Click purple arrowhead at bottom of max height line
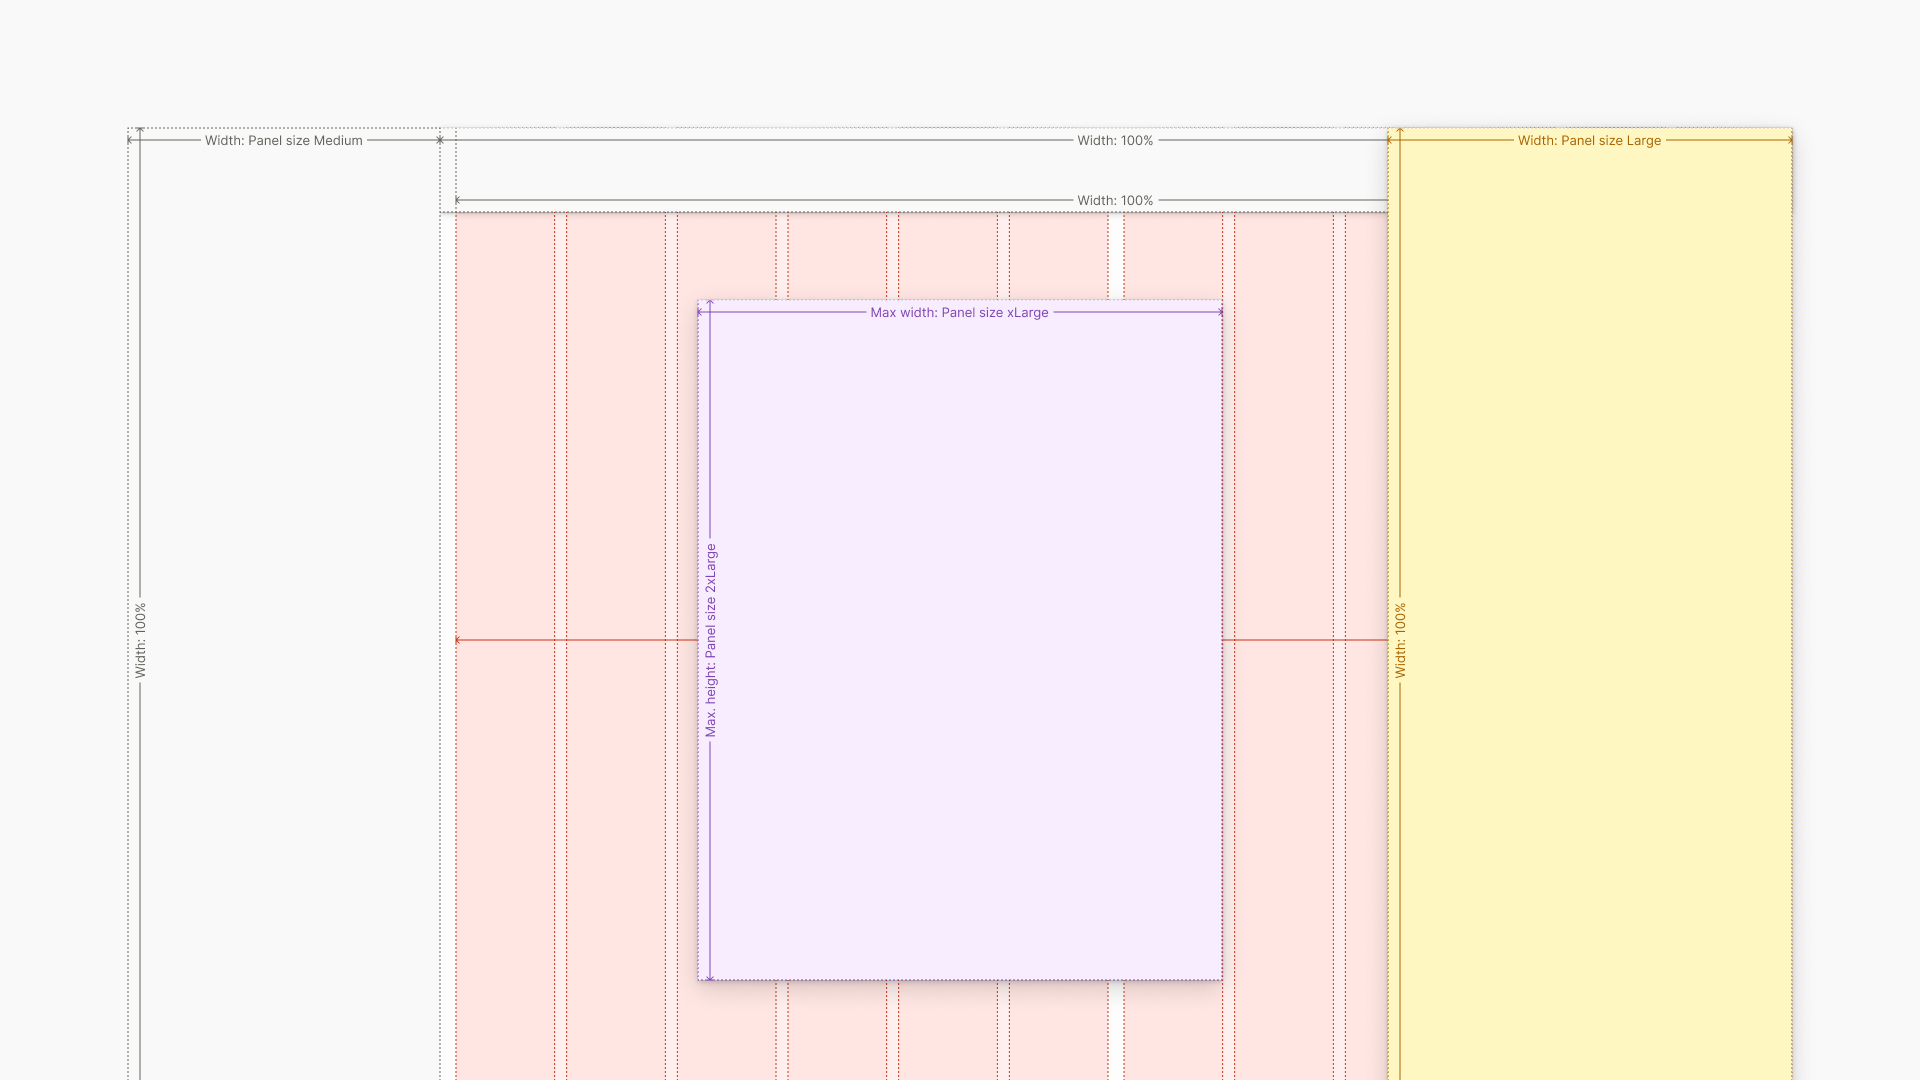 pyautogui.click(x=710, y=977)
